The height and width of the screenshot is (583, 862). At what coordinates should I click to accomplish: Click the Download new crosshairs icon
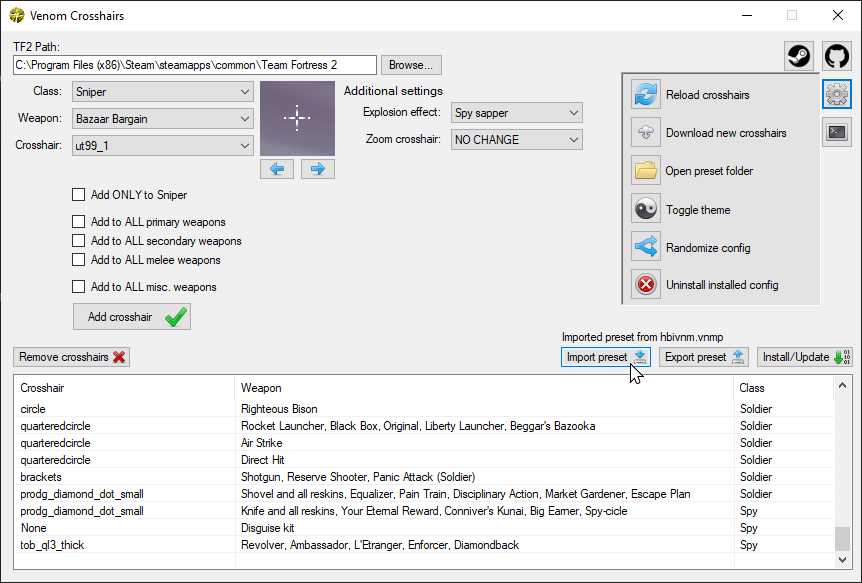tap(645, 133)
